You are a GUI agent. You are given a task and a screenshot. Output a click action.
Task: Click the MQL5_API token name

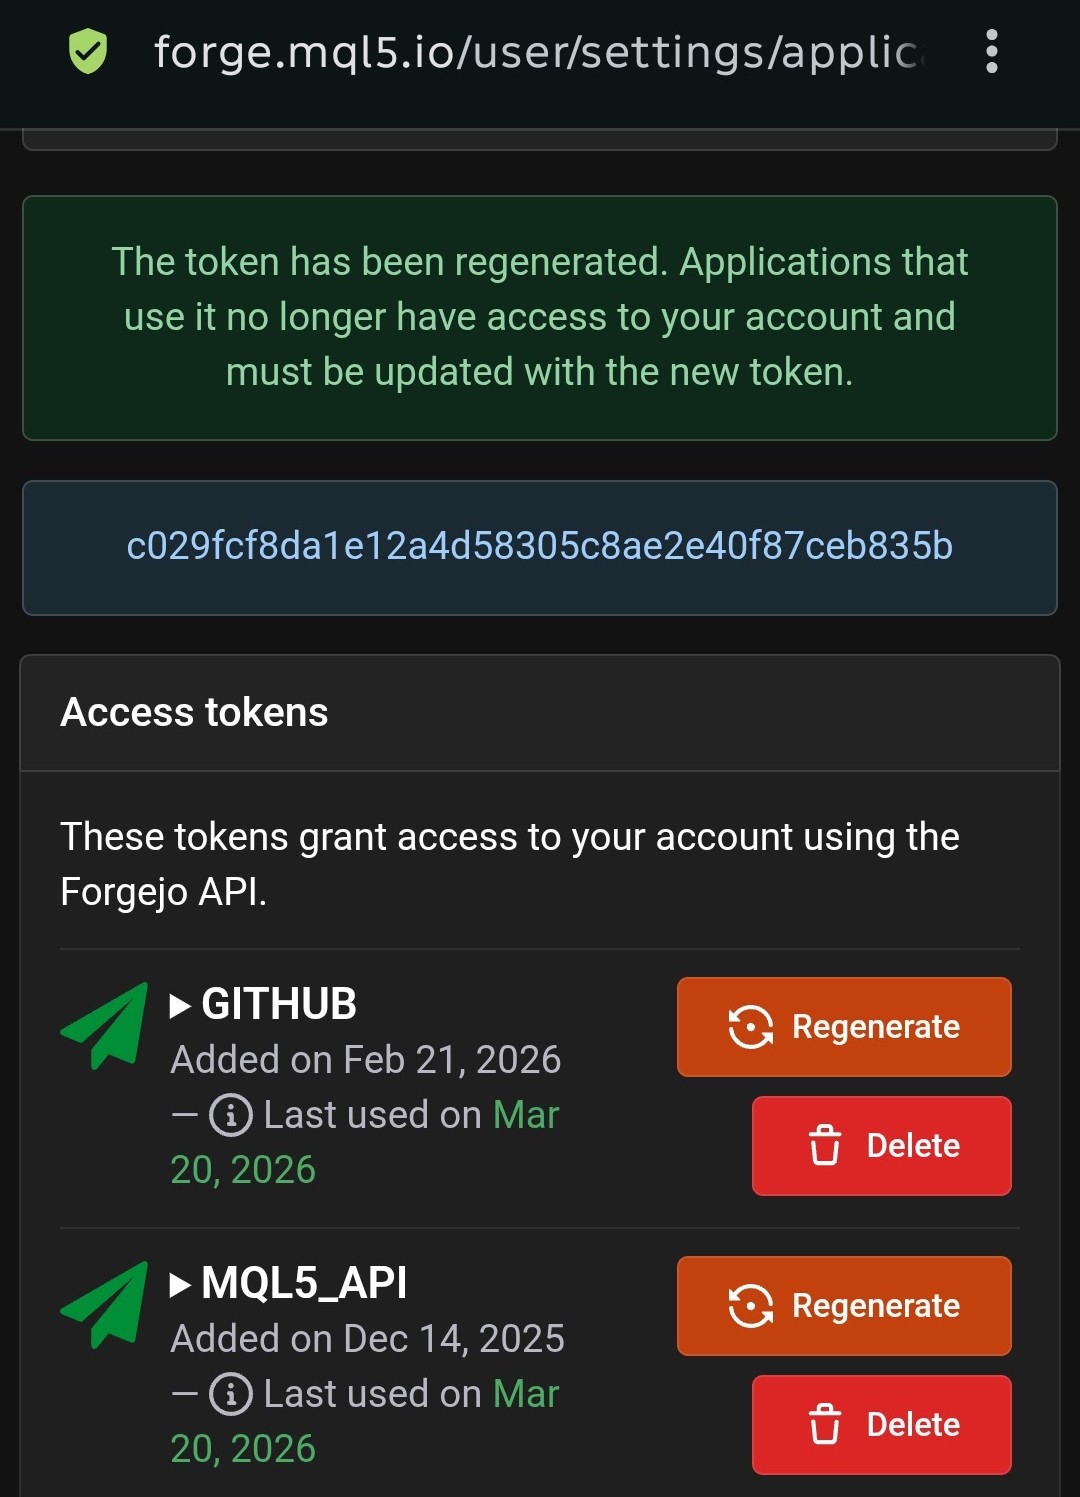304,1283
